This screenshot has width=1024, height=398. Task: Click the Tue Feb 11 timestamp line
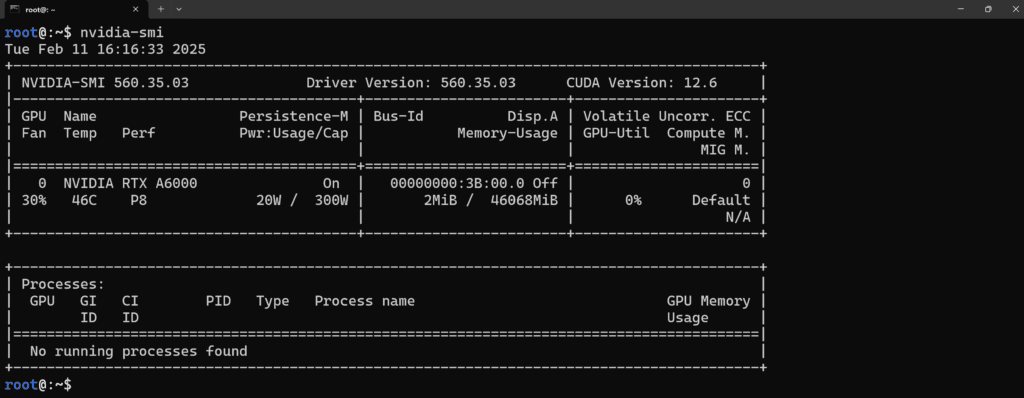105,50
